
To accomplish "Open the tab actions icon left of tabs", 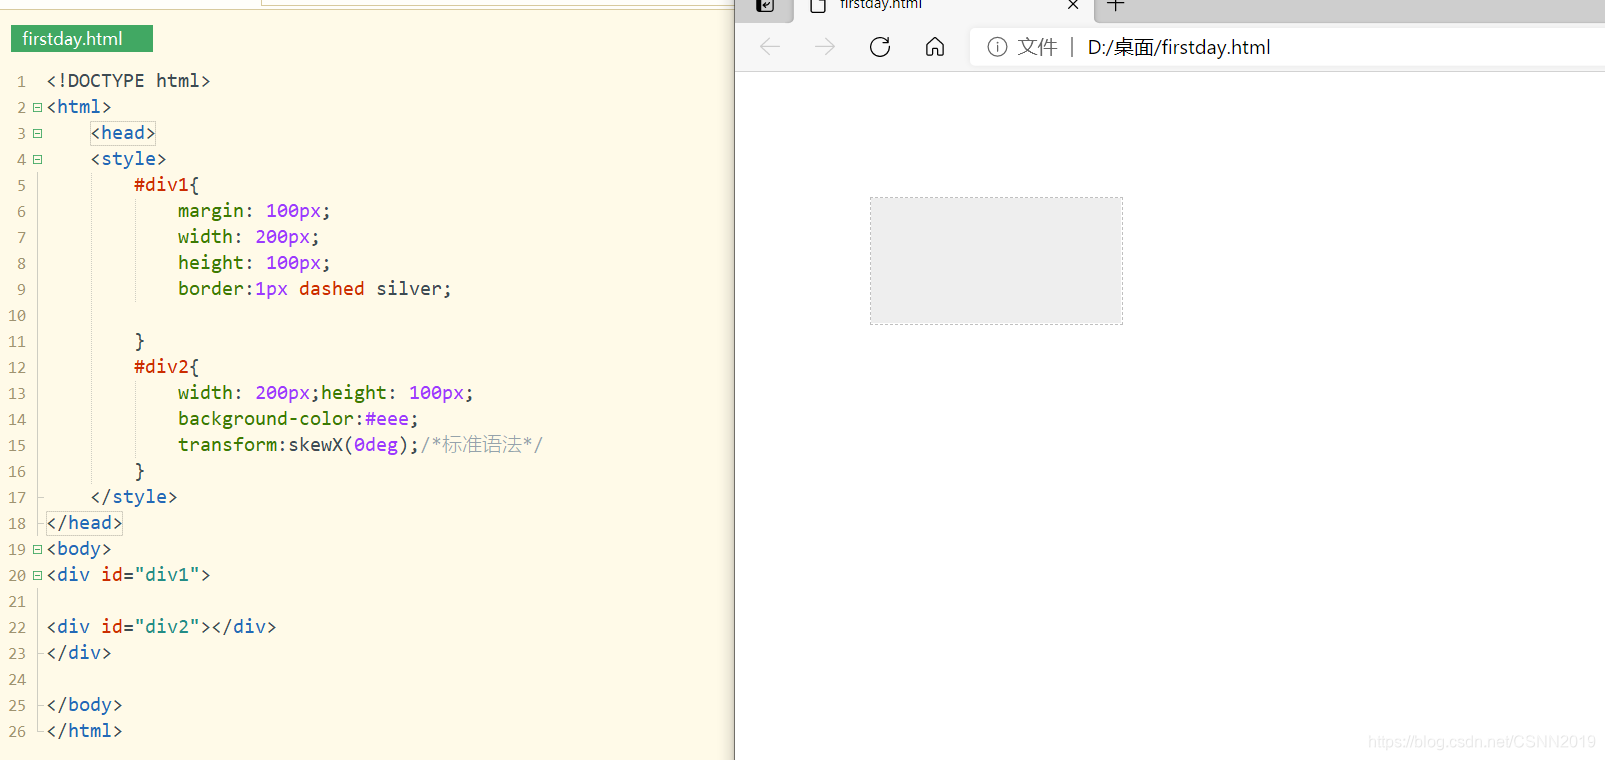I will (765, 5).
